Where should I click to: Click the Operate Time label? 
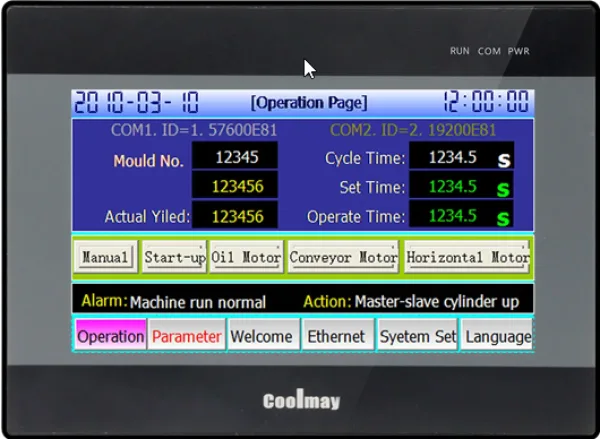click(x=356, y=216)
